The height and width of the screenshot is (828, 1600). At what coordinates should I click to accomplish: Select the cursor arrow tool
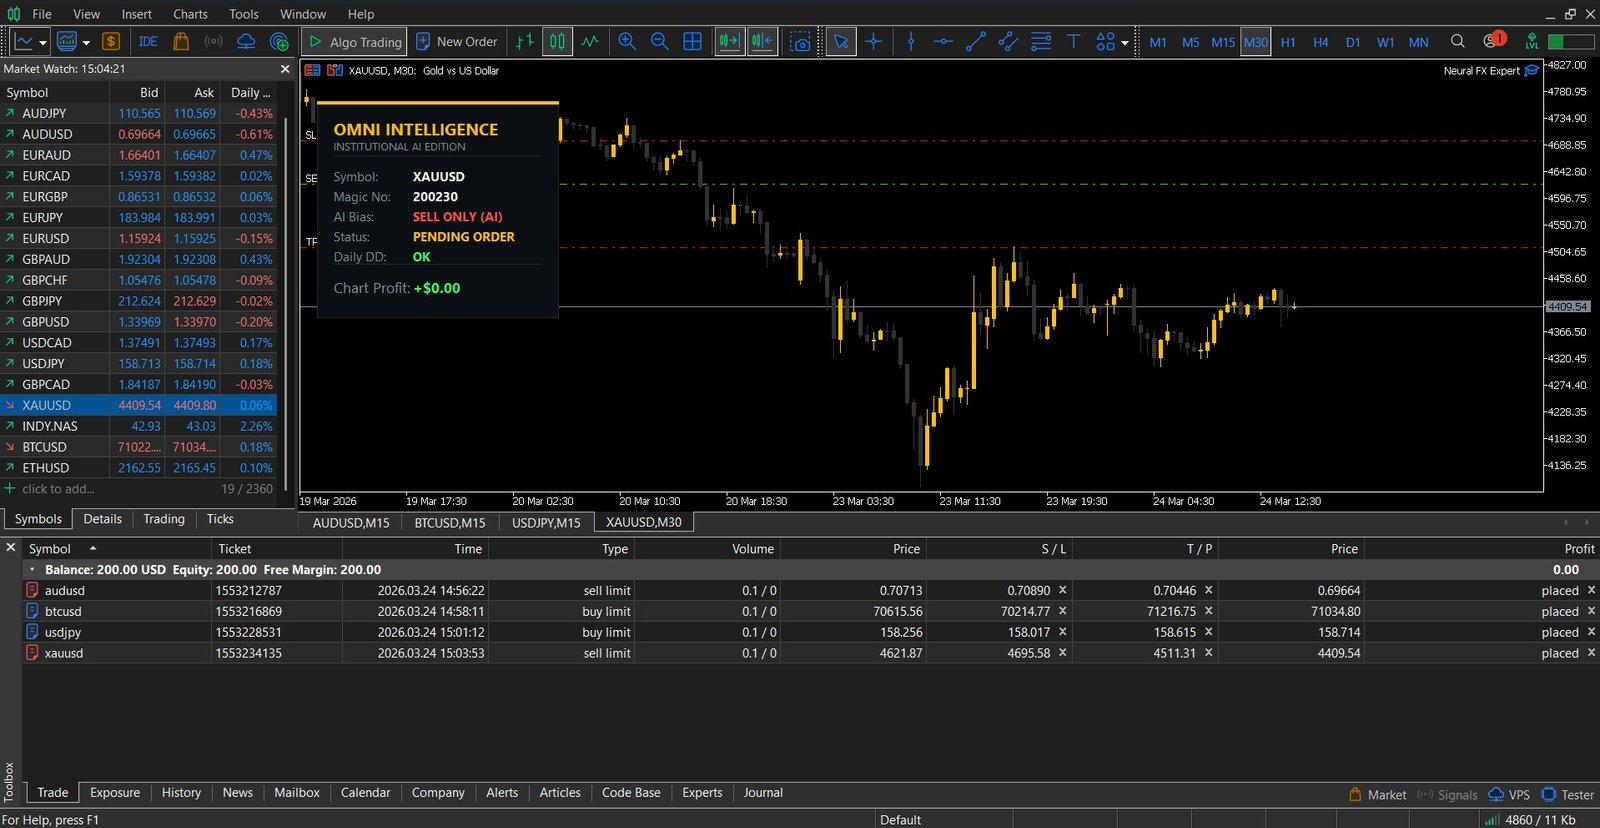(x=841, y=42)
